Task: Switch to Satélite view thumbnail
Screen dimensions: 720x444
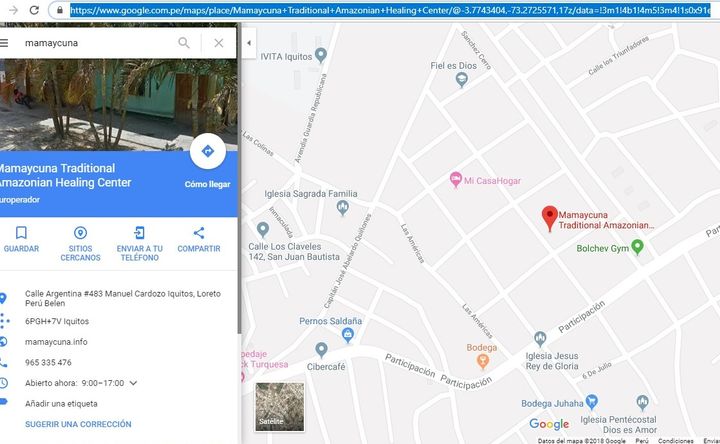Action: pyautogui.click(x=280, y=407)
